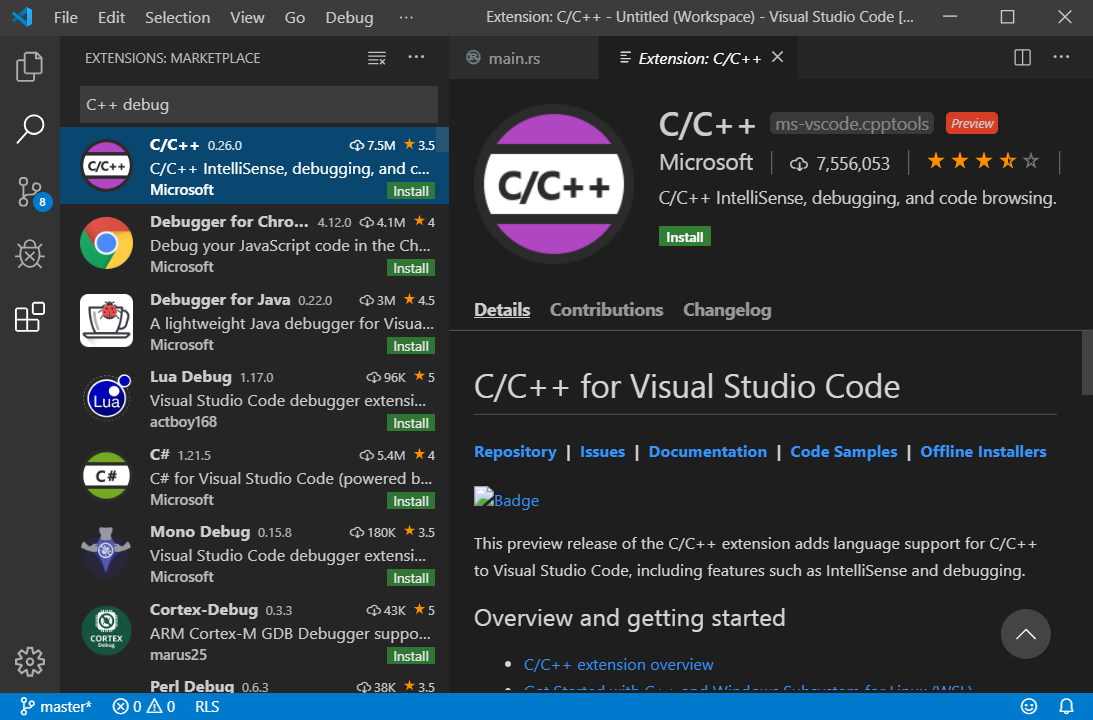Open the Go menu
This screenshot has width=1093, height=720.
click(295, 17)
